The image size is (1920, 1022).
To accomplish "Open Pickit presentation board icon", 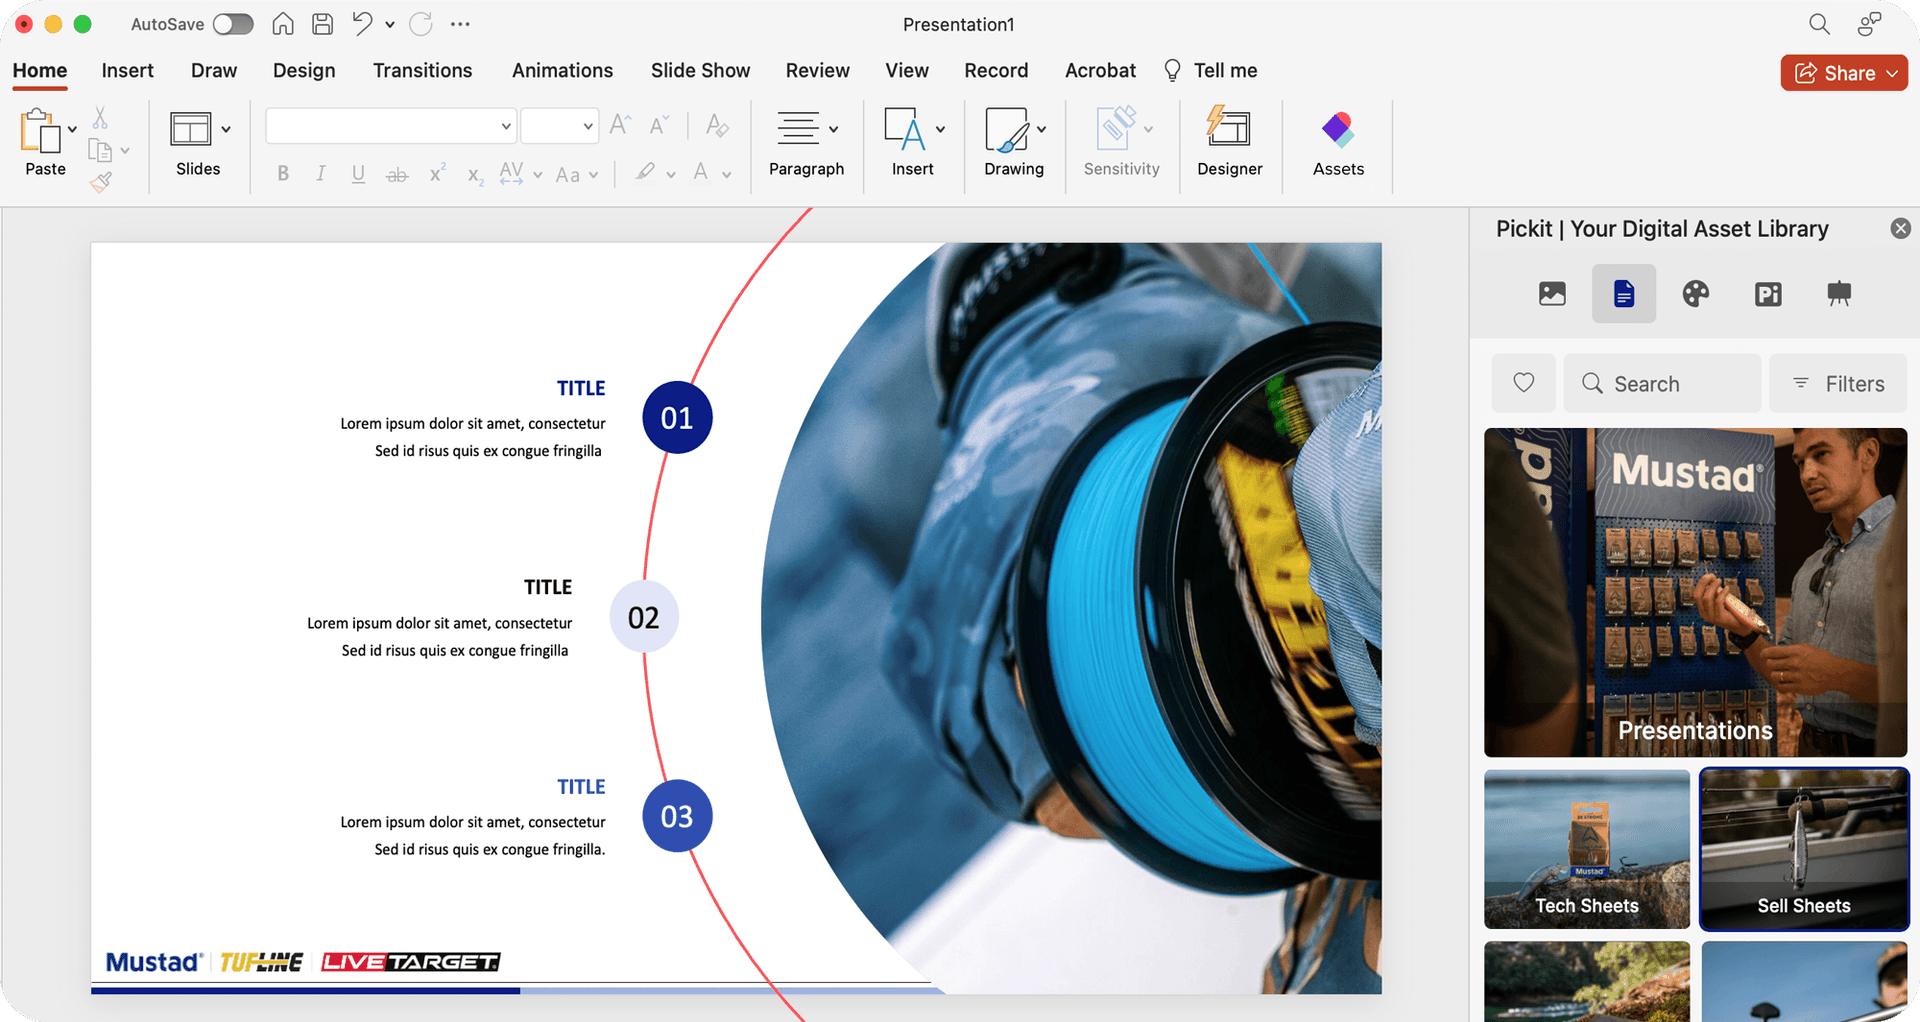I will [x=1839, y=294].
